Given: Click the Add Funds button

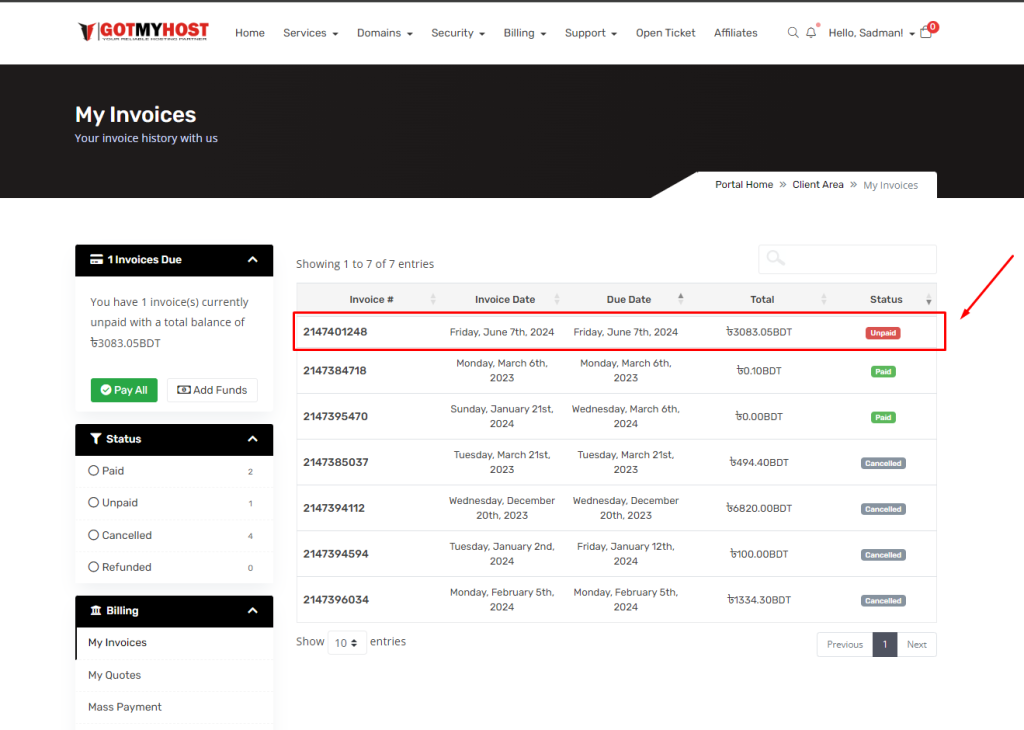Looking at the screenshot, I should click(x=212, y=390).
